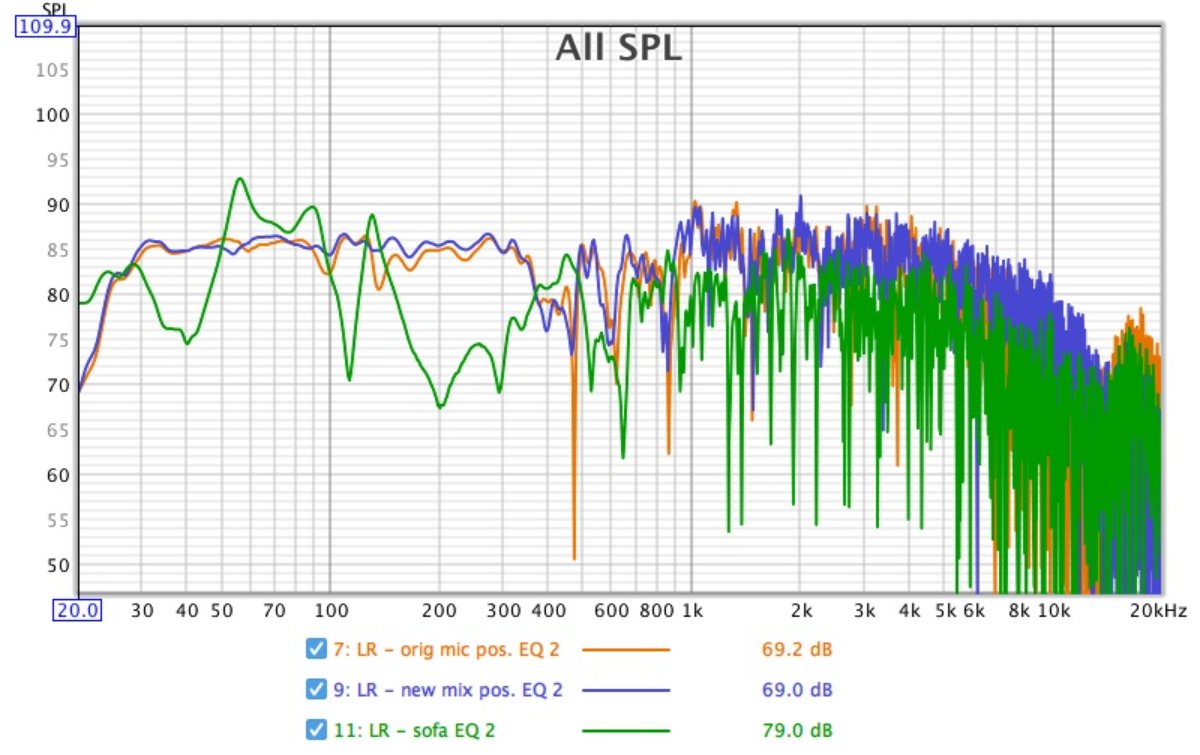Click the 69.0 dB readout value
Screen dimensions: 1200x755
click(x=796, y=690)
